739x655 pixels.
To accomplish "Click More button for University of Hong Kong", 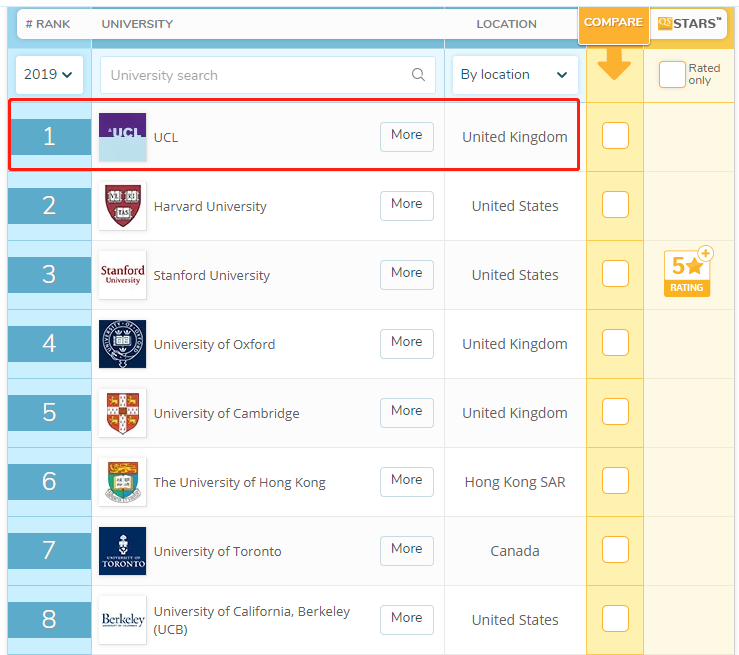I will point(407,482).
